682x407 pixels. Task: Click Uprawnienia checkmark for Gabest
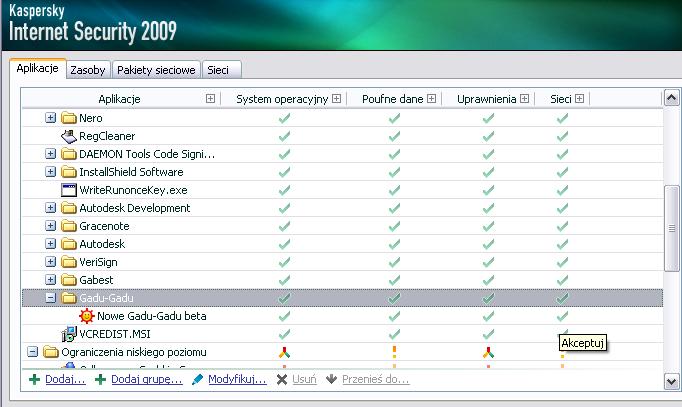(488, 280)
